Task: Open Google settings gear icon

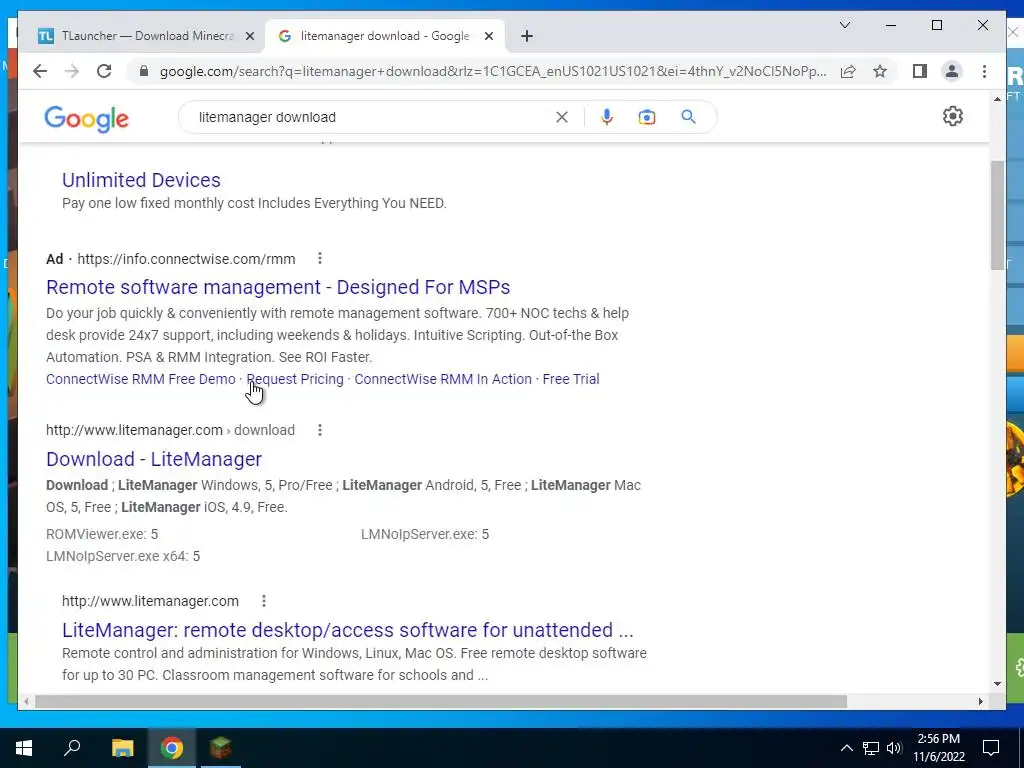Action: [953, 116]
